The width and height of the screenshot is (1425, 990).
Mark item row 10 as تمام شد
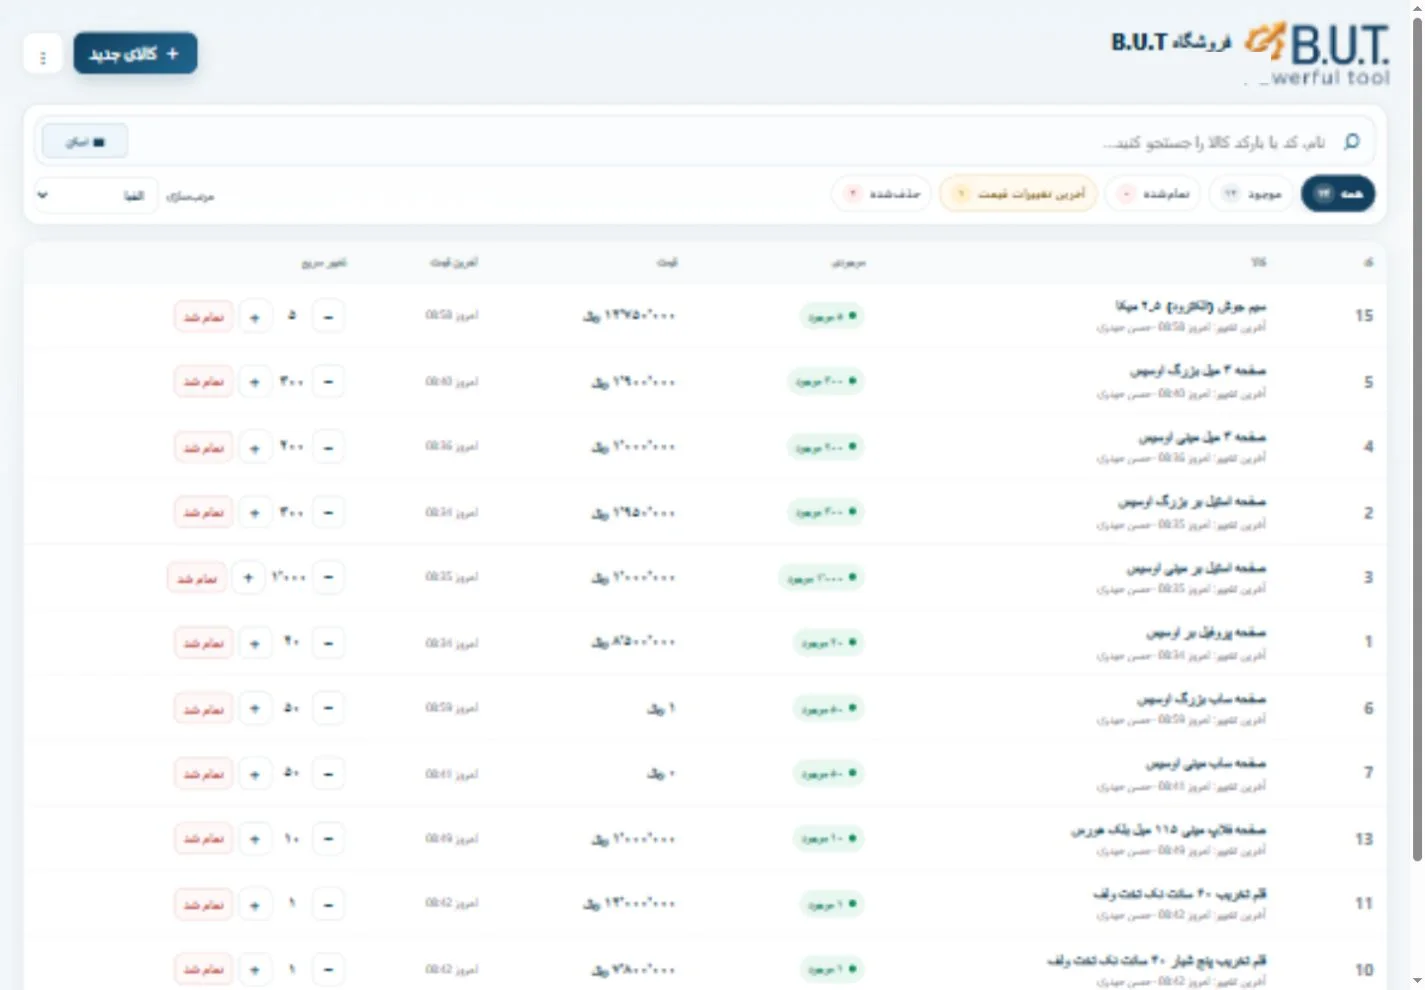pyautogui.click(x=203, y=970)
